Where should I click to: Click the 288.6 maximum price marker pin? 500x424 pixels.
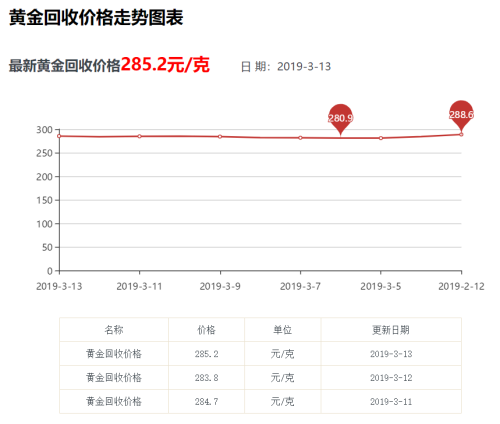pos(461,115)
